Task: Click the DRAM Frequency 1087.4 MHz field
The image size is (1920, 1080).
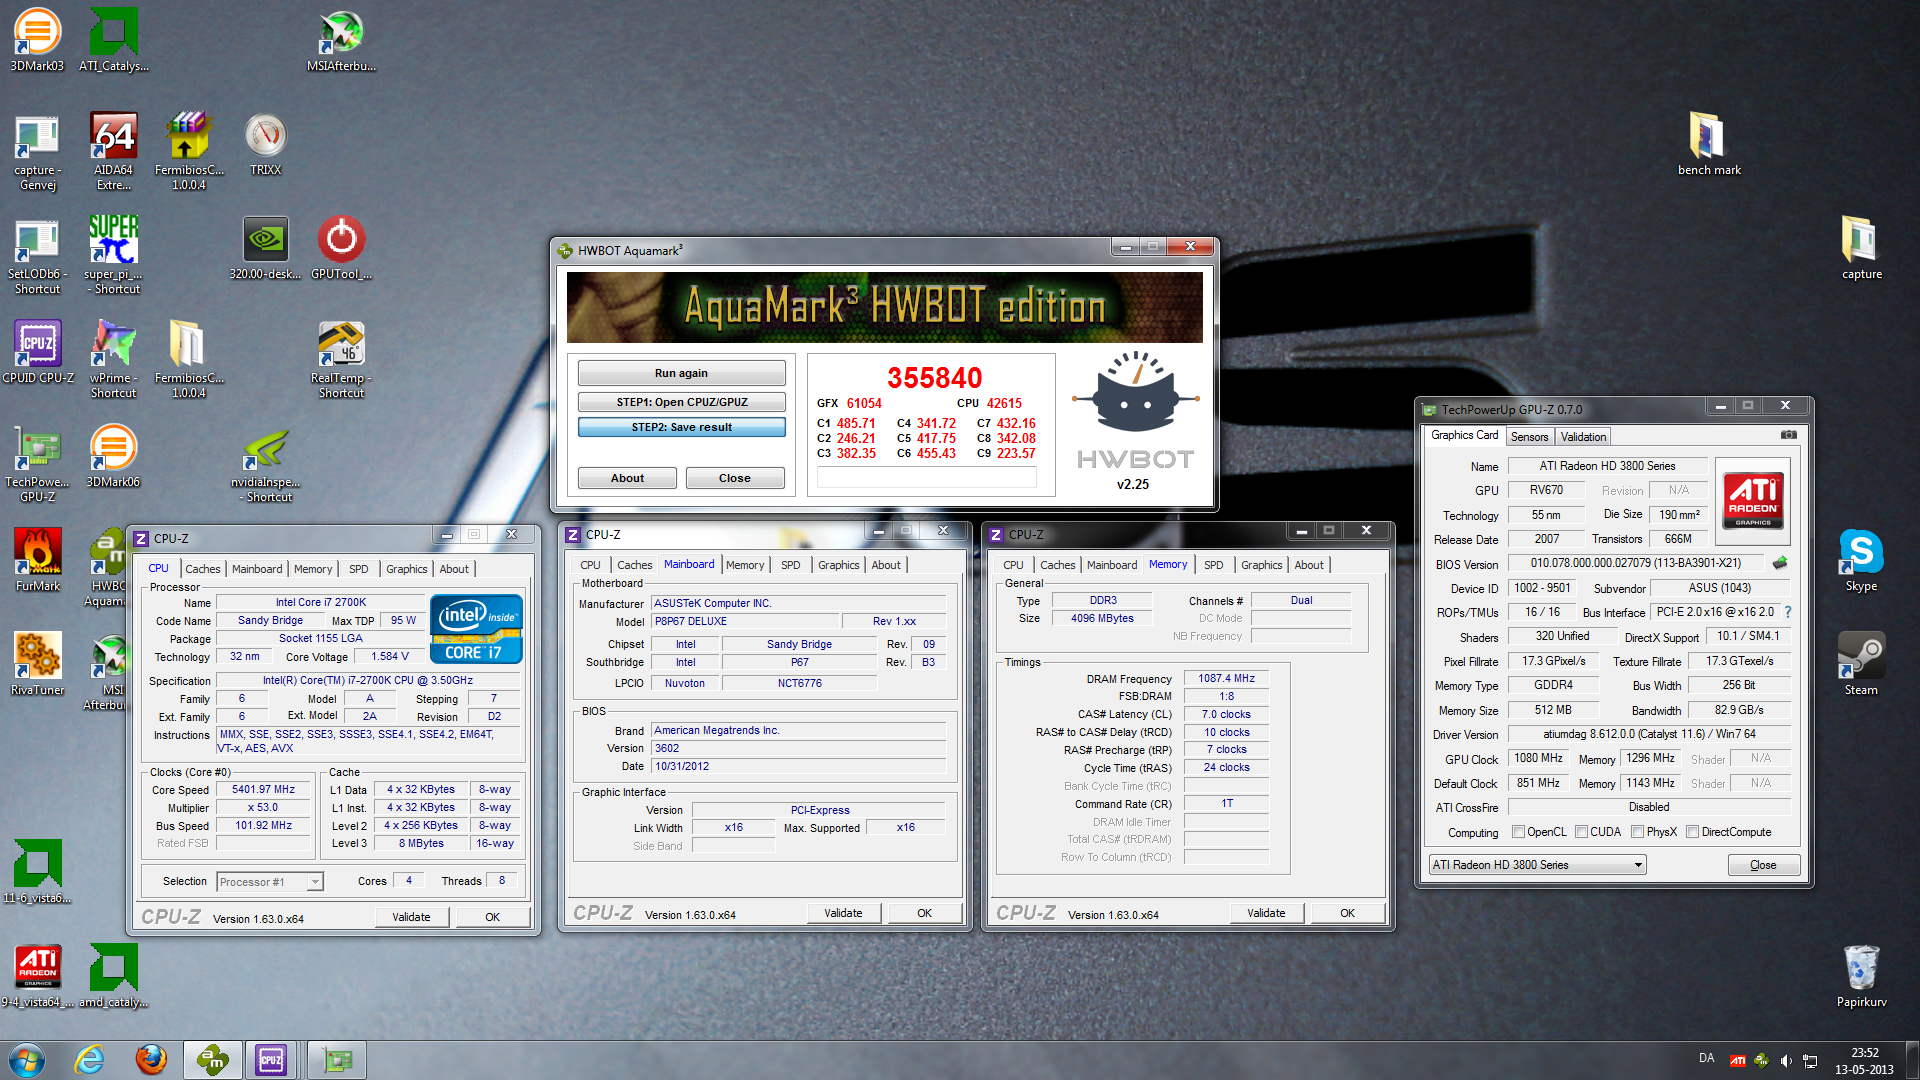Action: point(1226,678)
